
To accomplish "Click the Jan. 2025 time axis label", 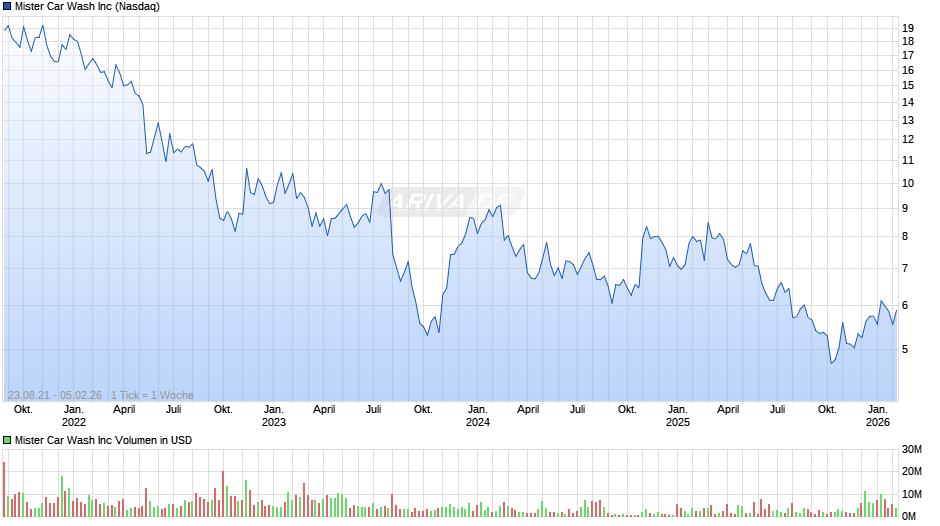I will [x=678, y=416].
